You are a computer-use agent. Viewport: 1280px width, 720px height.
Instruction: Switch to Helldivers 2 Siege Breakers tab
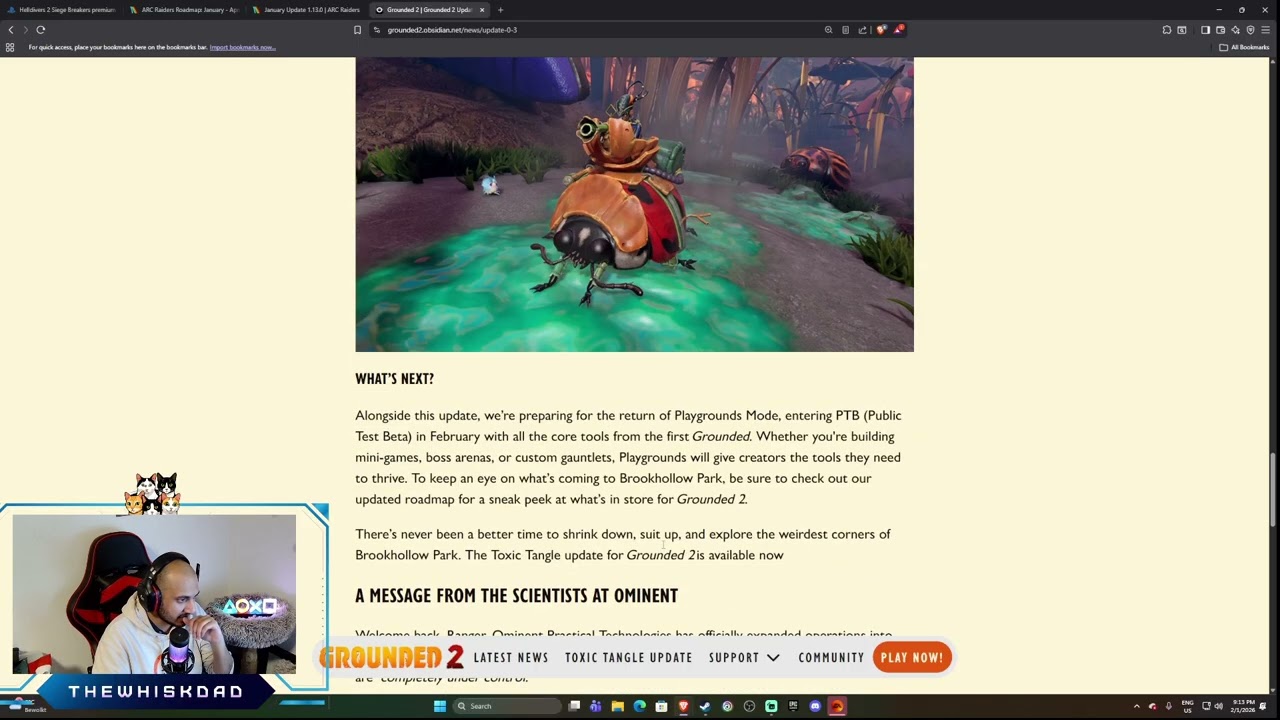coord(61,10)
